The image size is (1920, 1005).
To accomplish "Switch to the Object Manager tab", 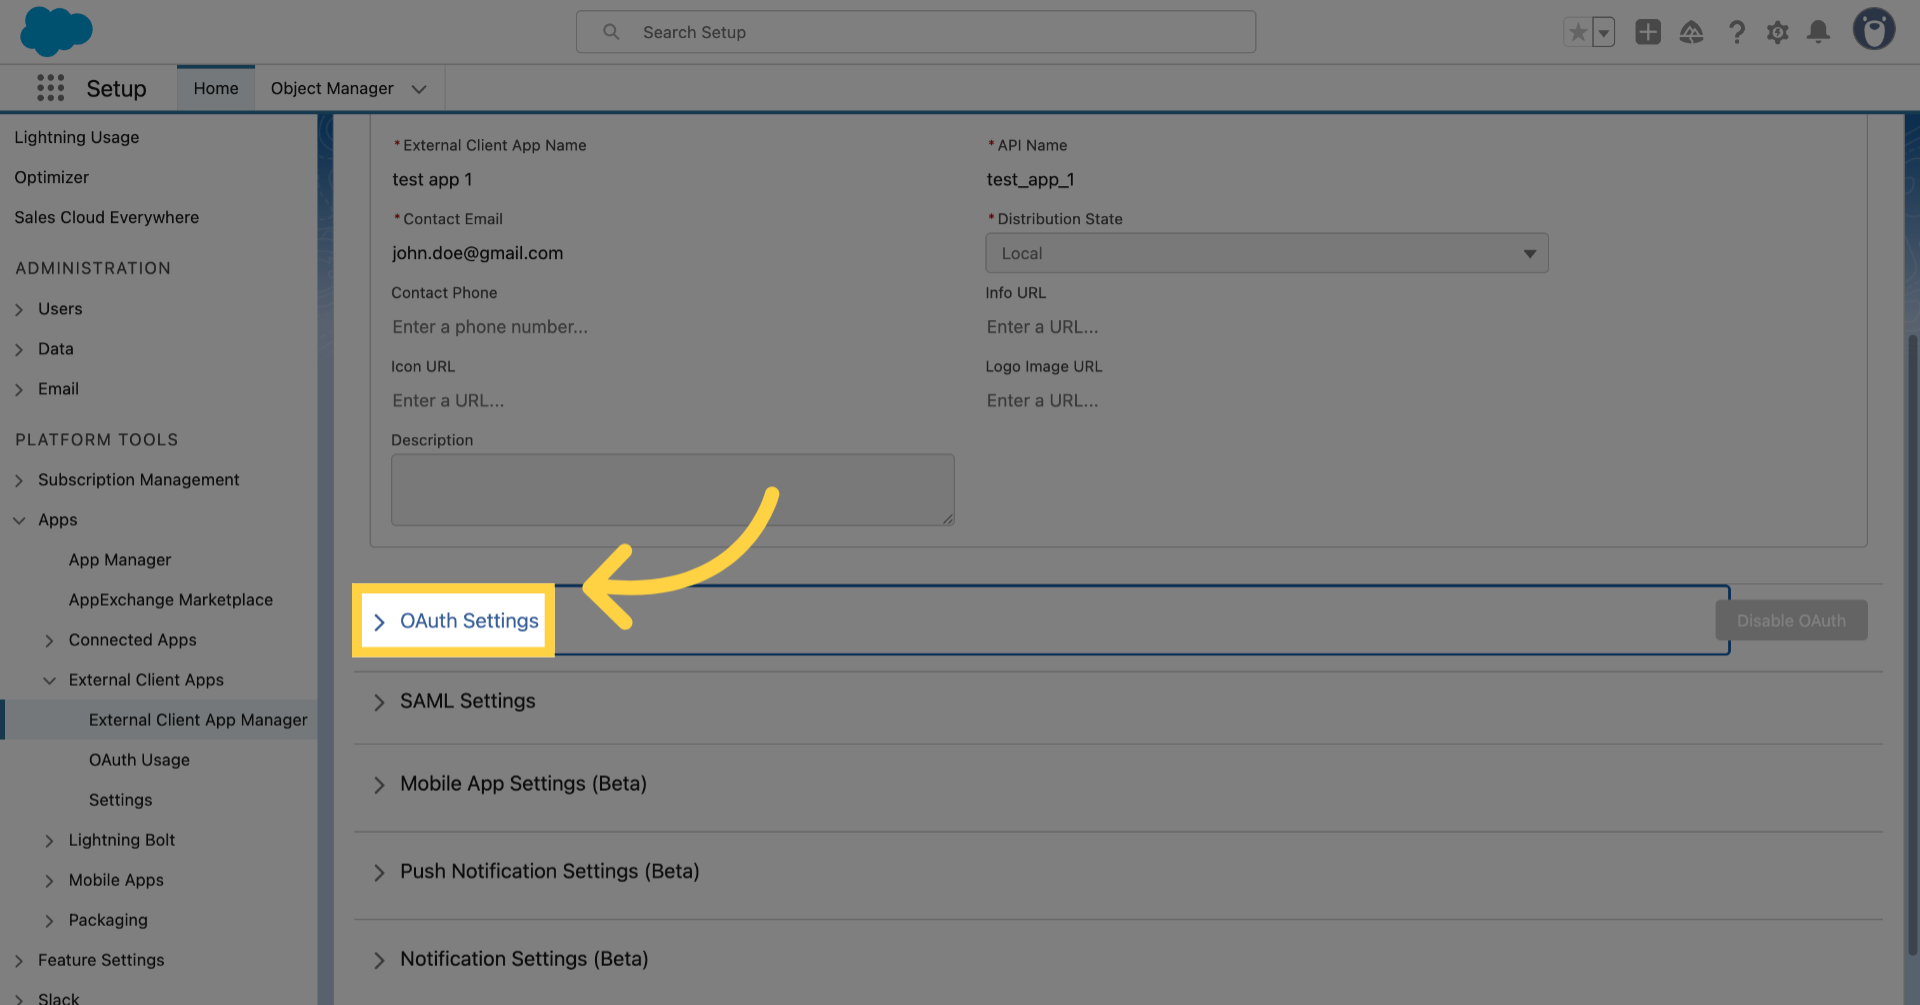I will (x=333, y=88).
